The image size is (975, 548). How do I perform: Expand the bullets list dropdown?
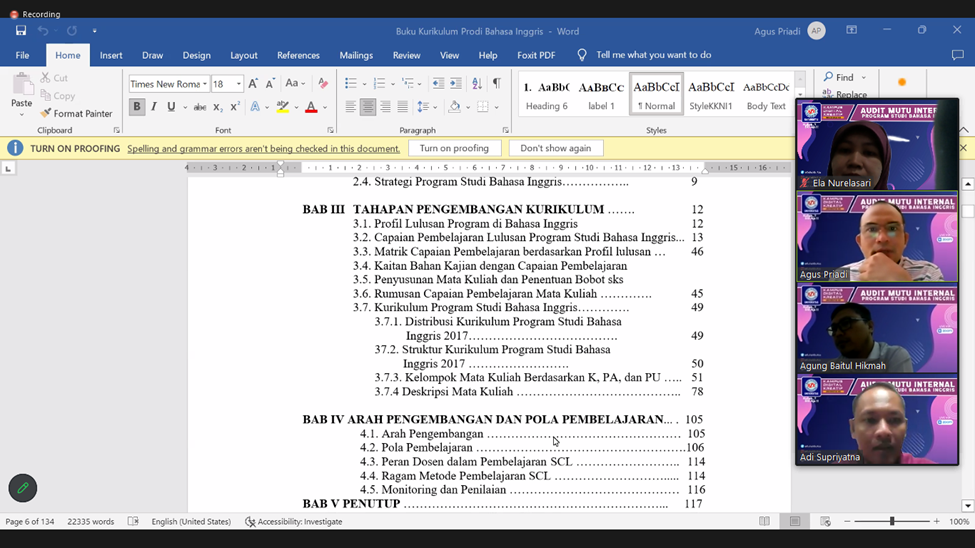[x=364, y=84]
